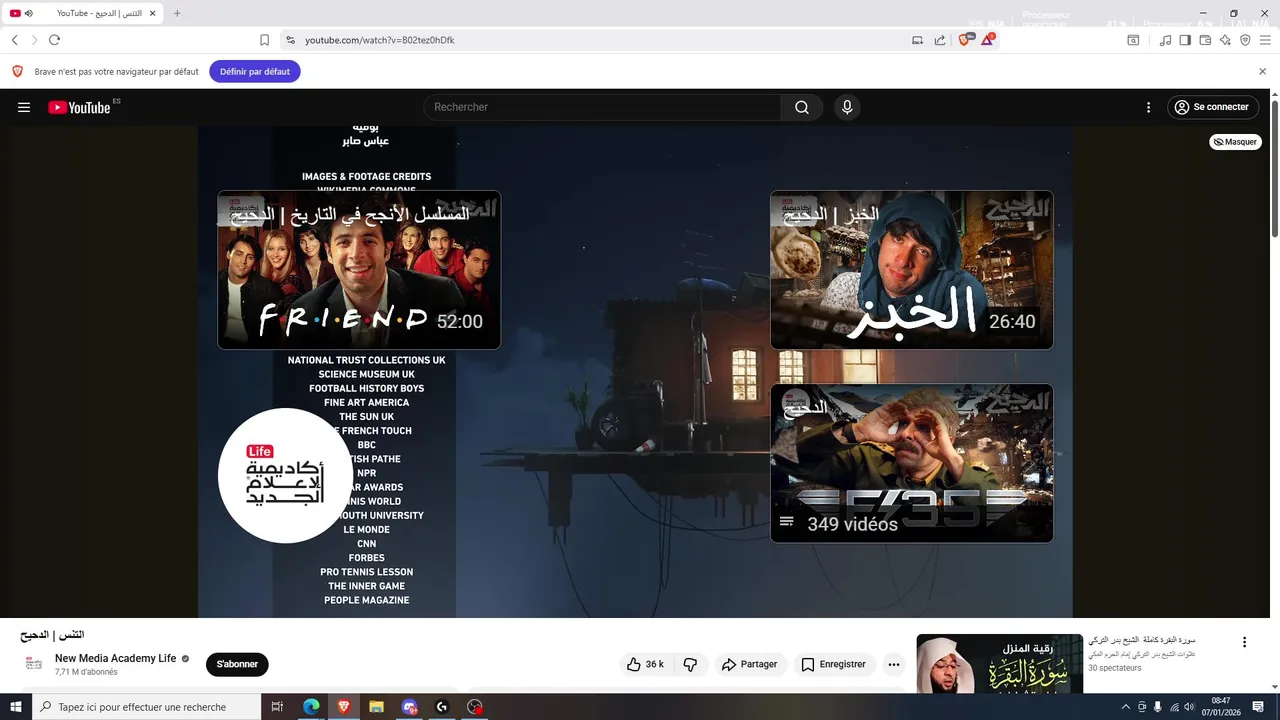Open the Windows Start menu
Image resolution: width=1280 pixels, height=720 pixels.
point(16,707)
